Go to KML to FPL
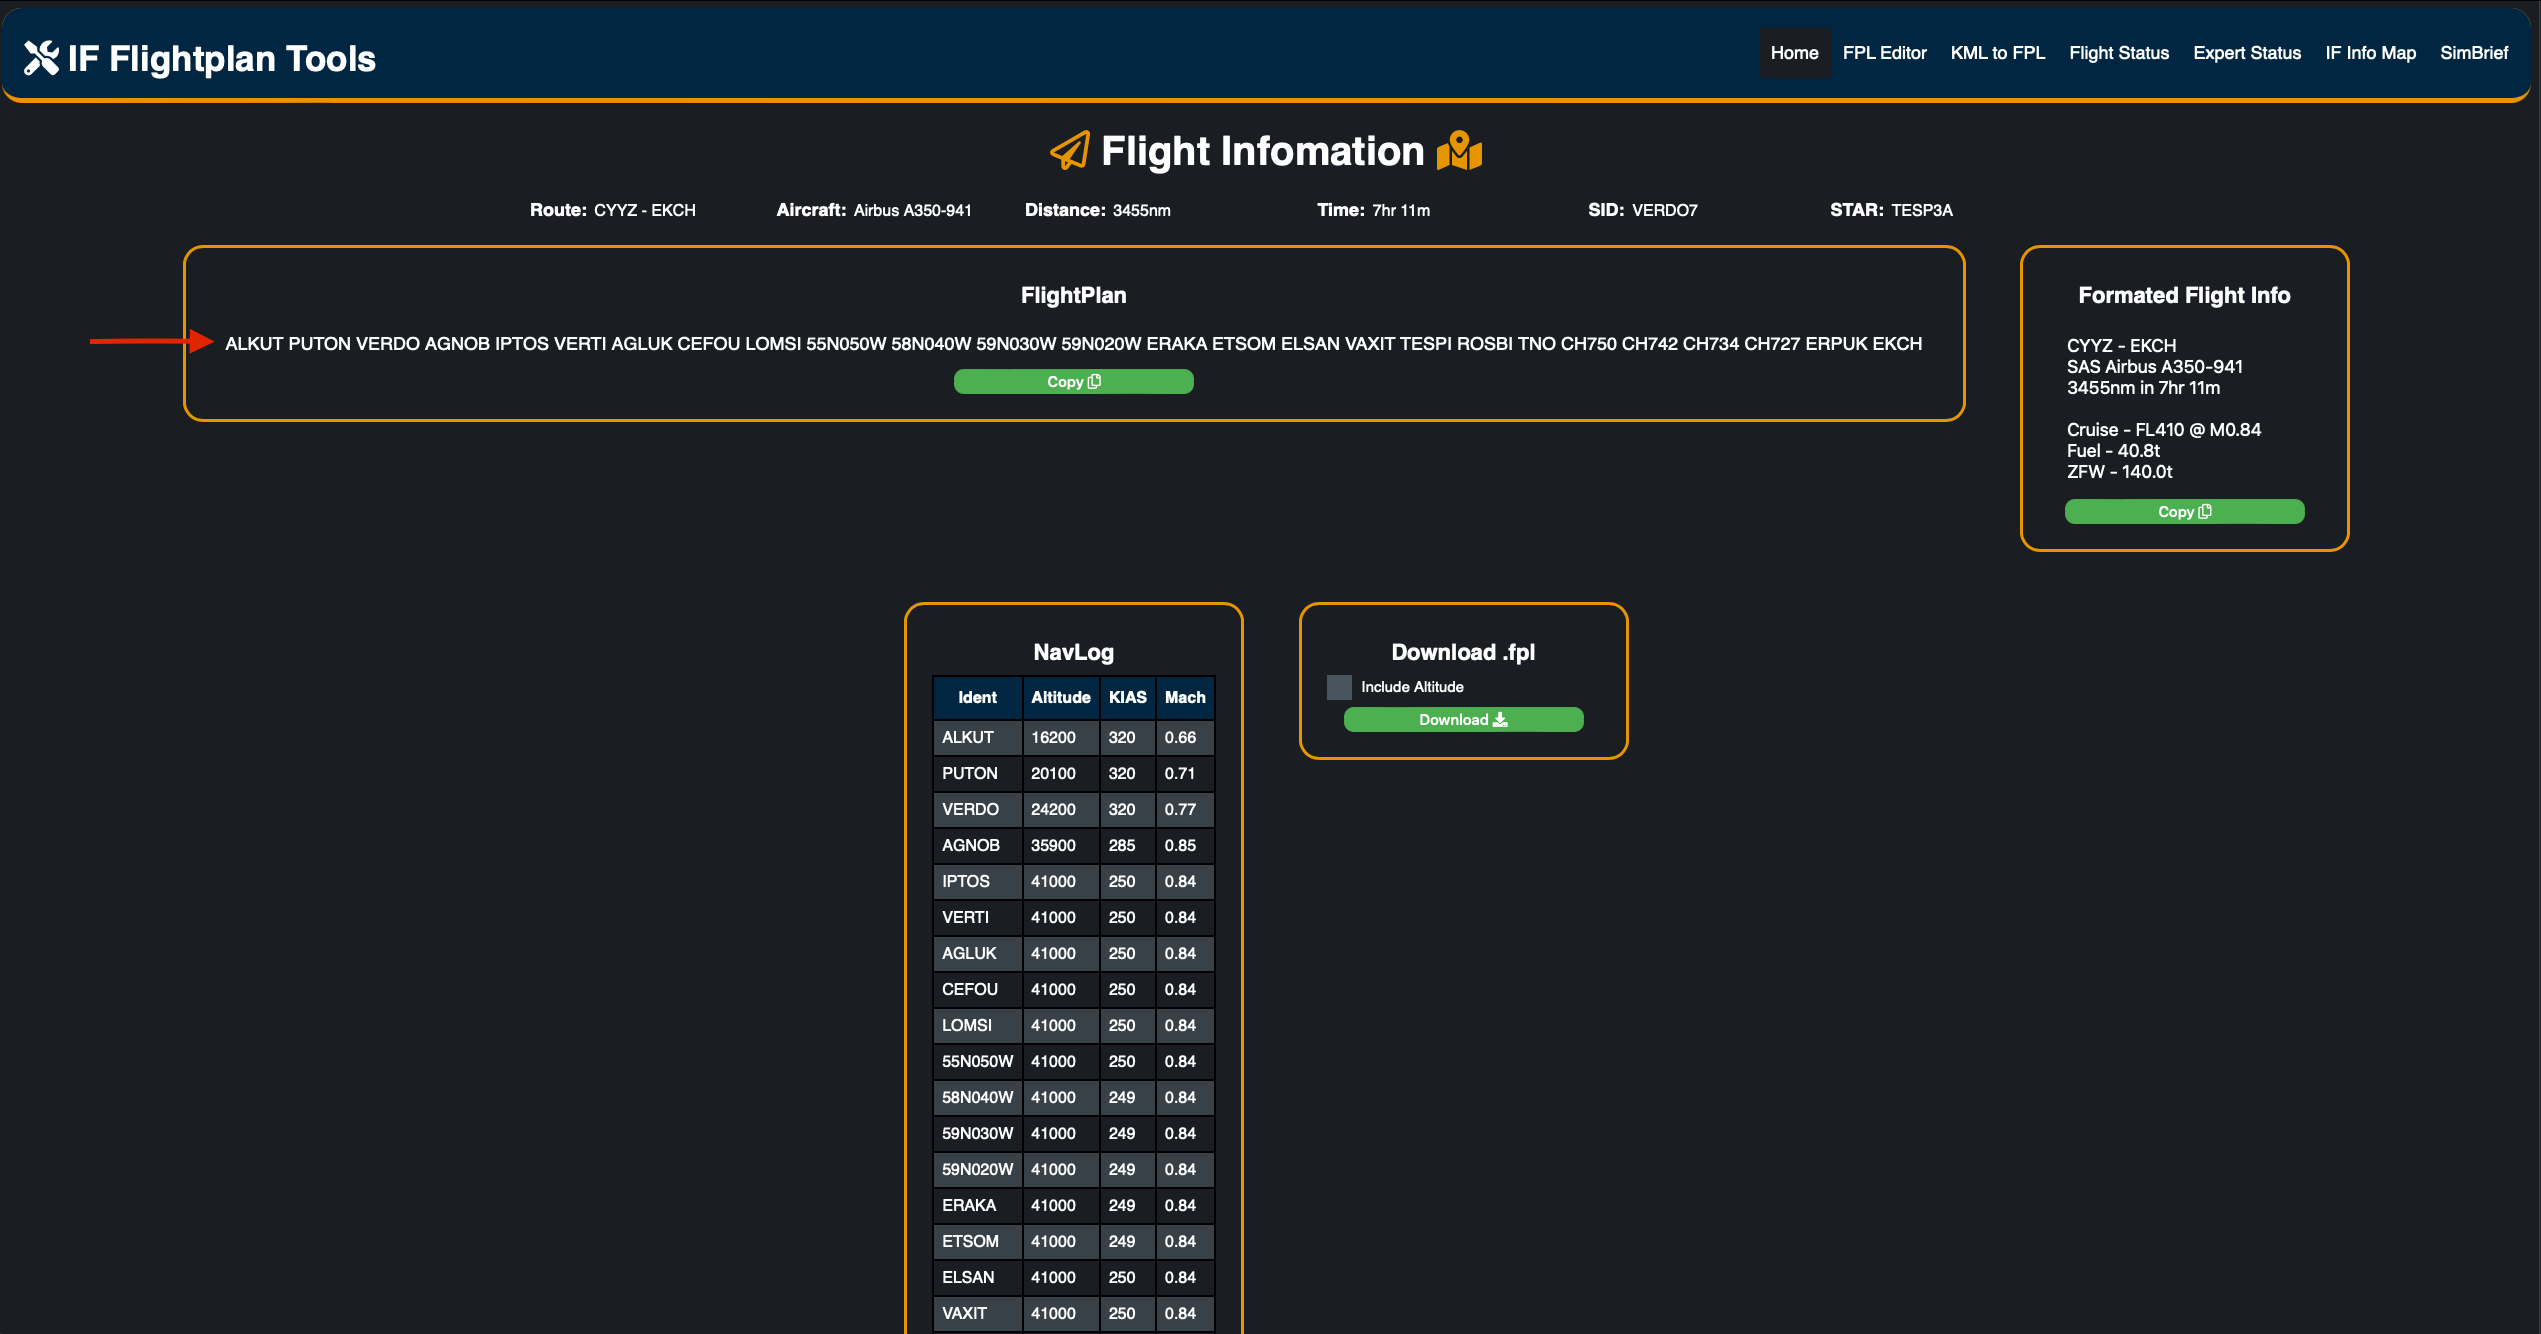The image size is (2541, 1334). click(x=1997, y=53)
